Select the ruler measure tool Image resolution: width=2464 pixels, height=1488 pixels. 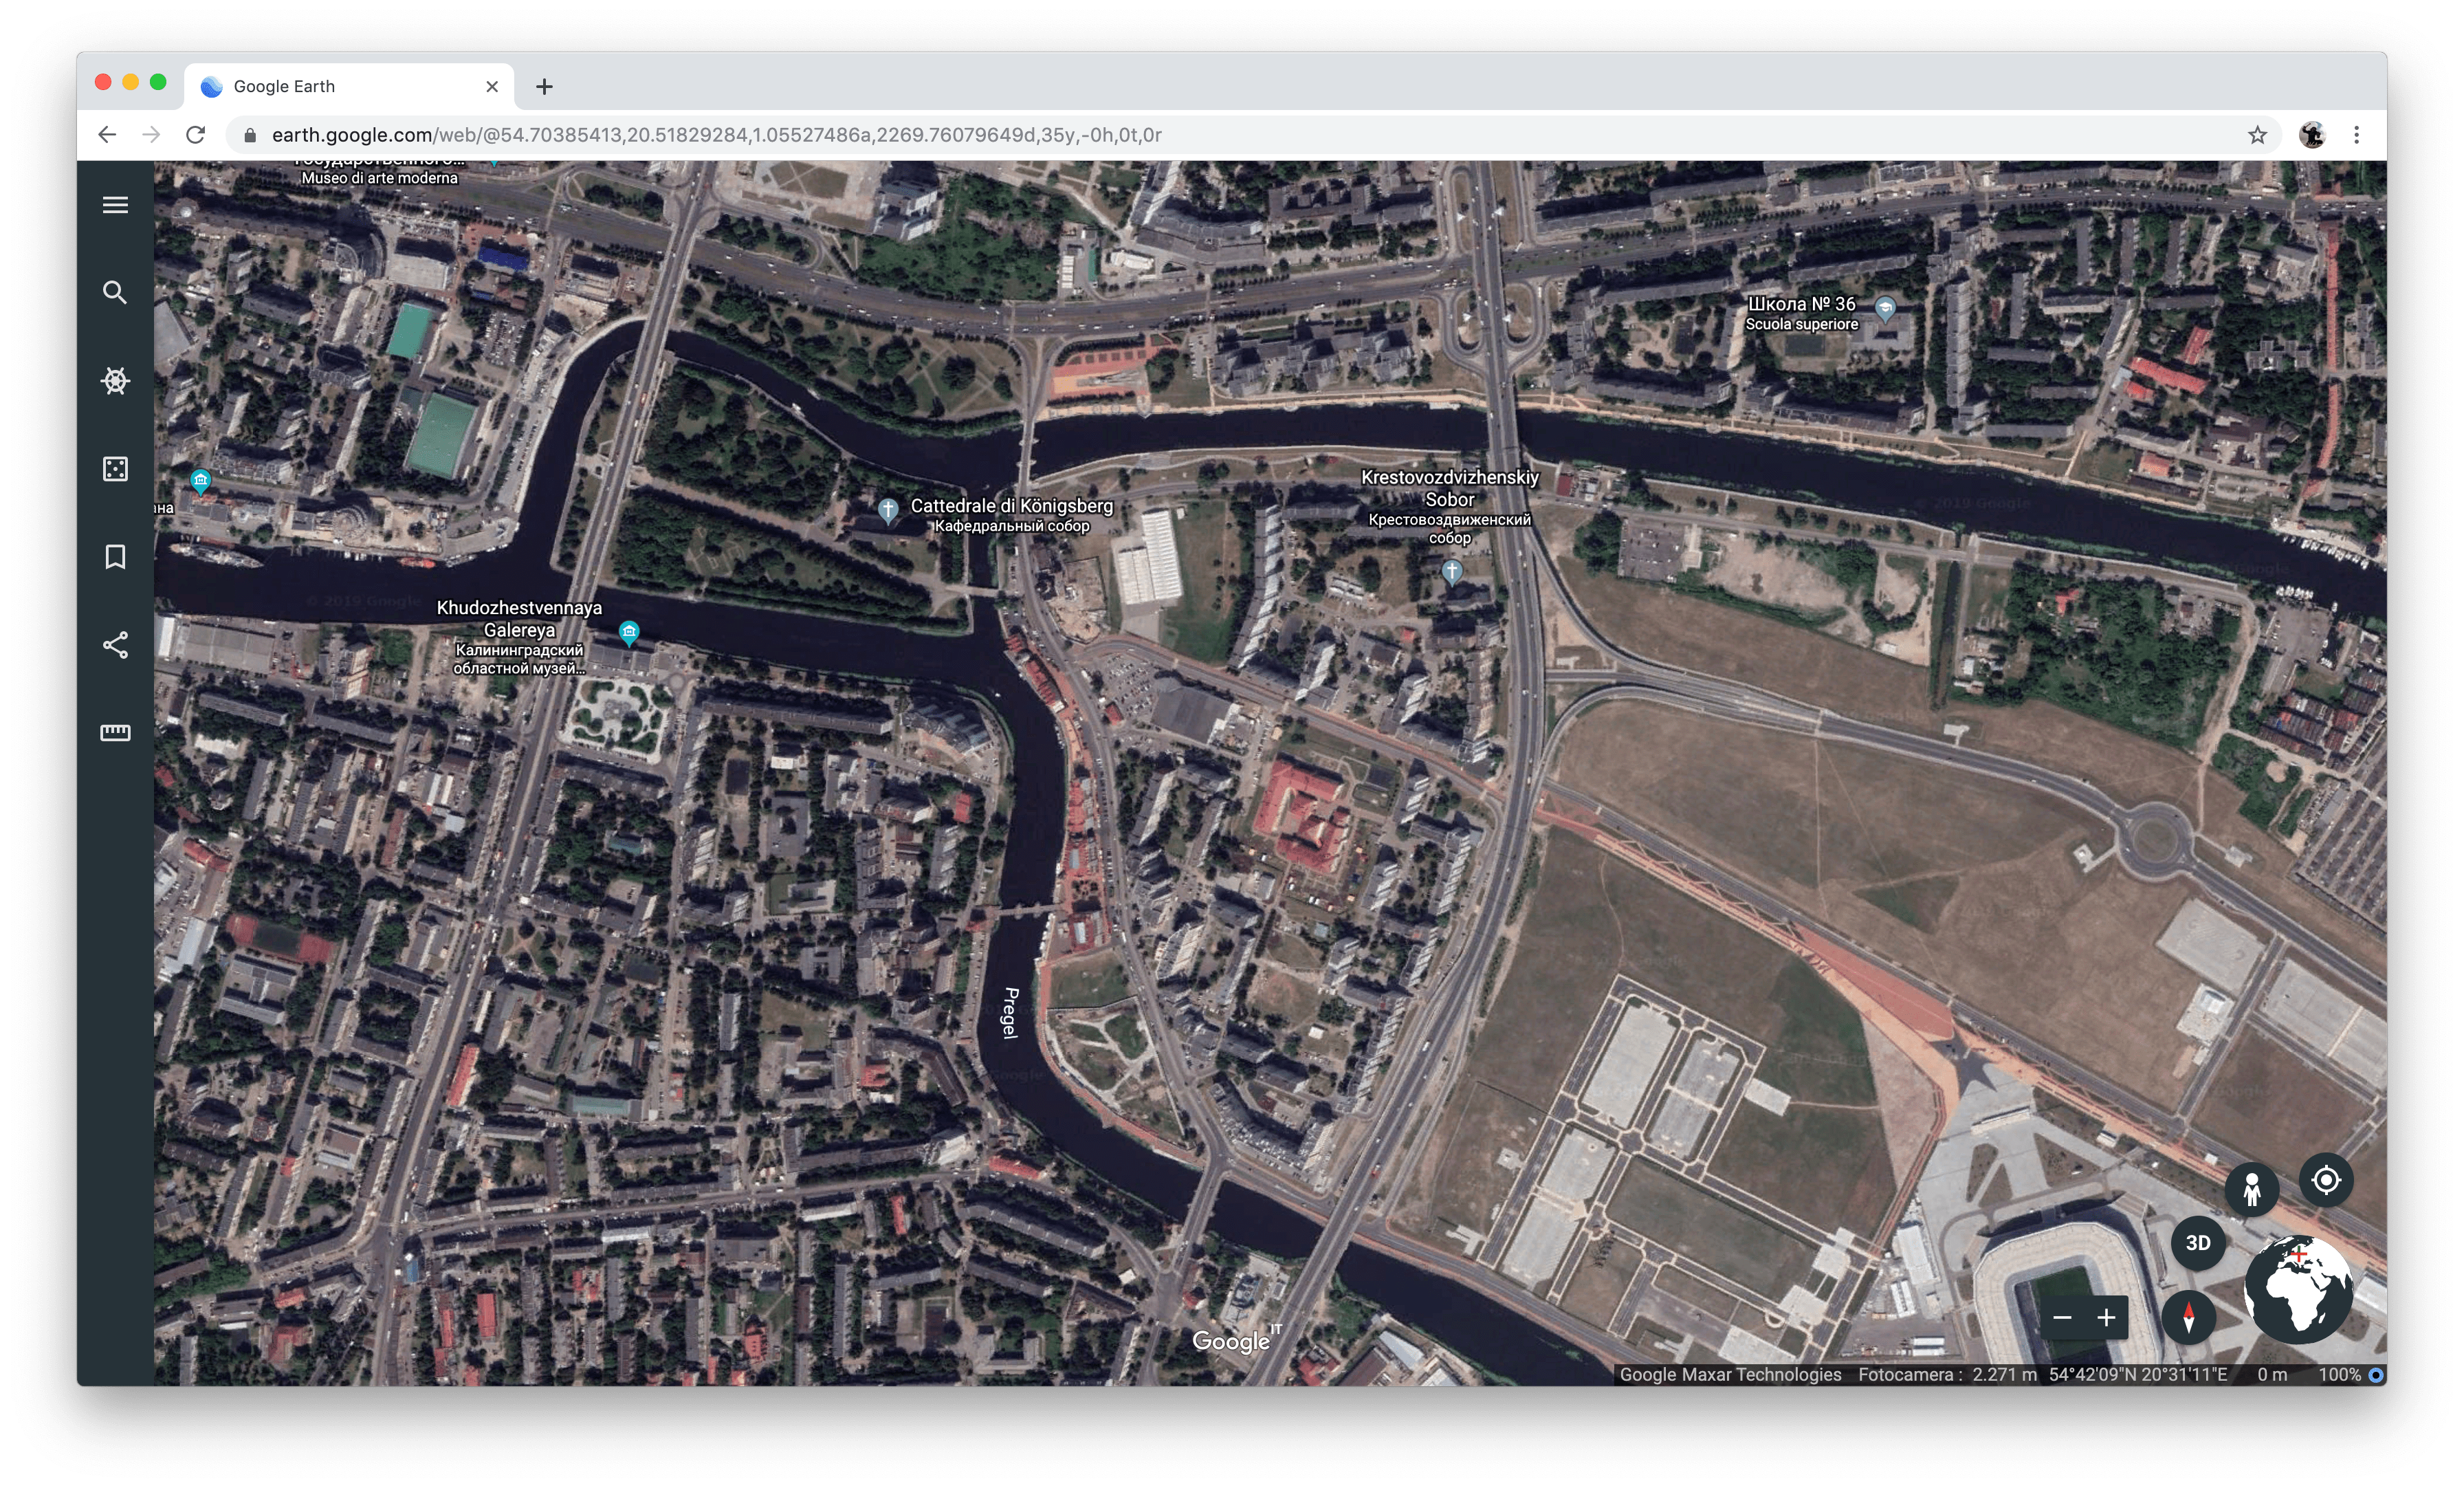(x=115, y=733)
